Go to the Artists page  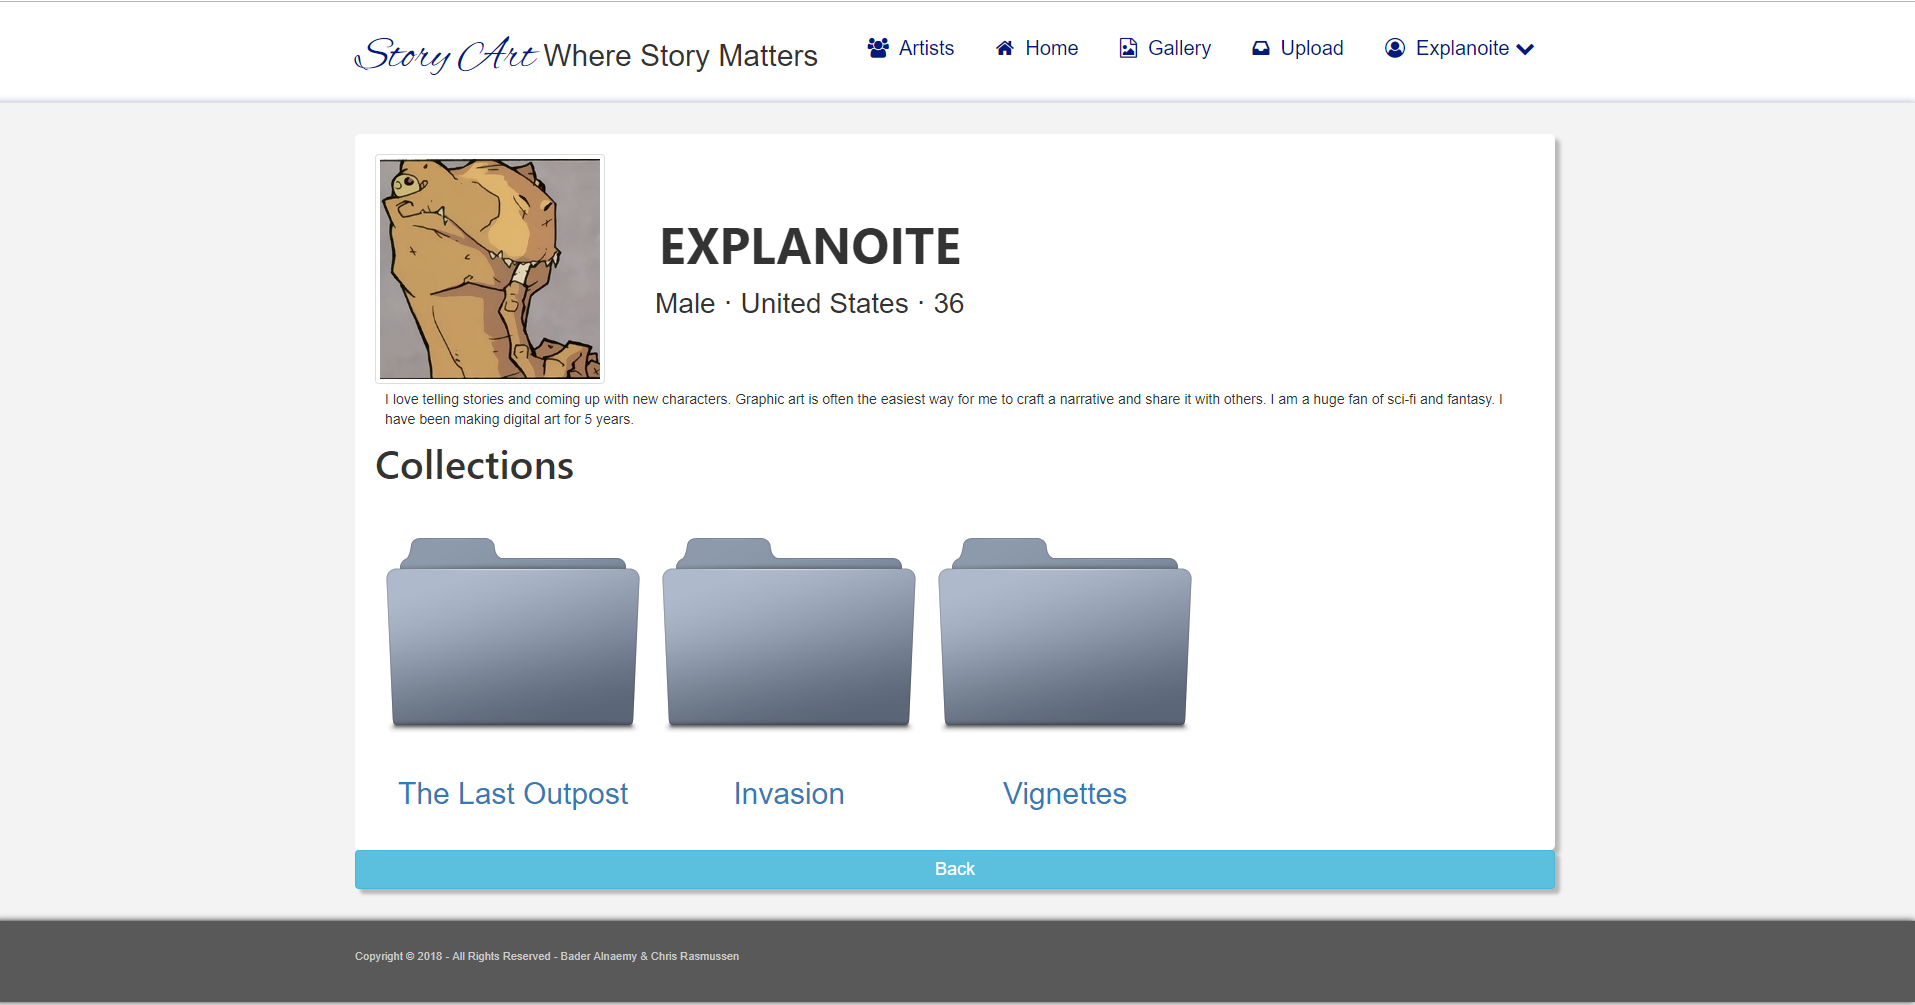tap(926, 48)
